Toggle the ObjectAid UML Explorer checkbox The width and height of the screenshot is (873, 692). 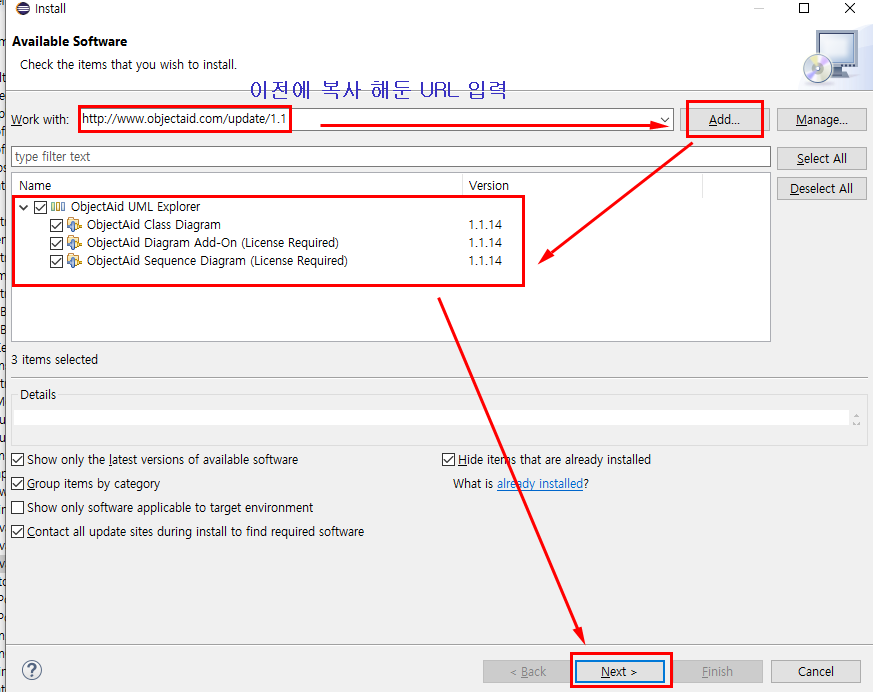(40, 207)
